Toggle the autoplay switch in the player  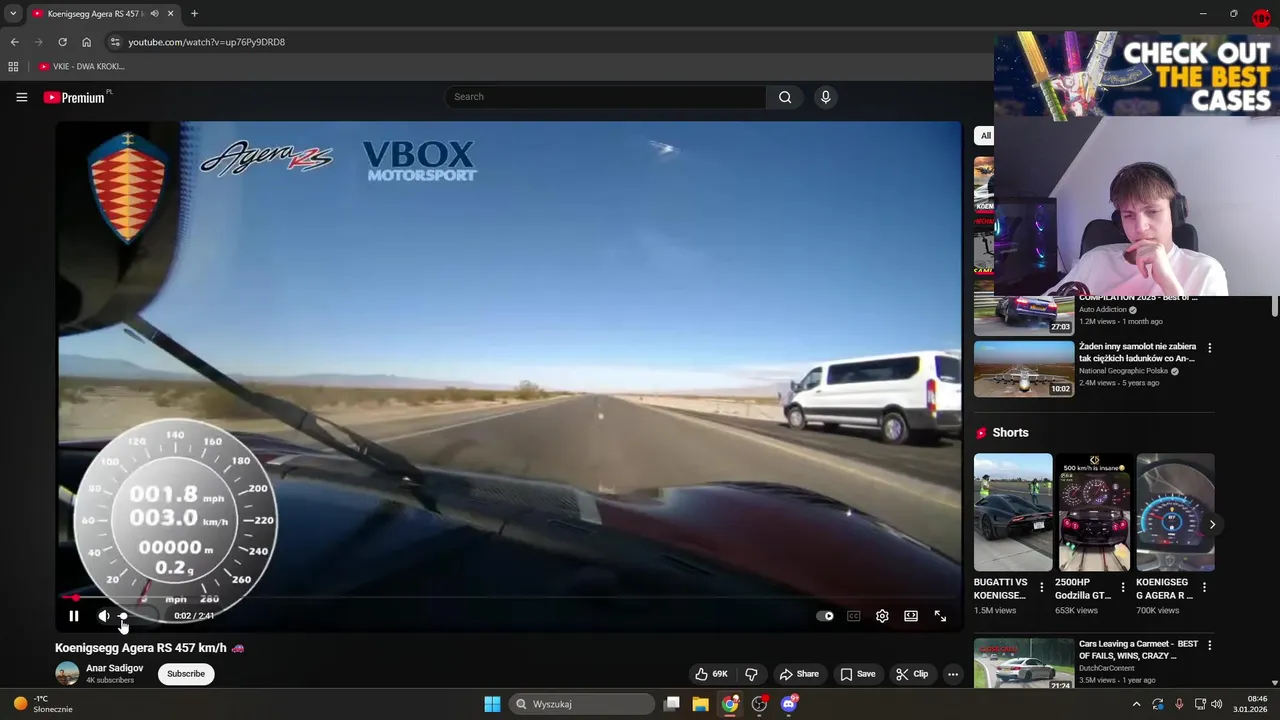click(825, 616)
